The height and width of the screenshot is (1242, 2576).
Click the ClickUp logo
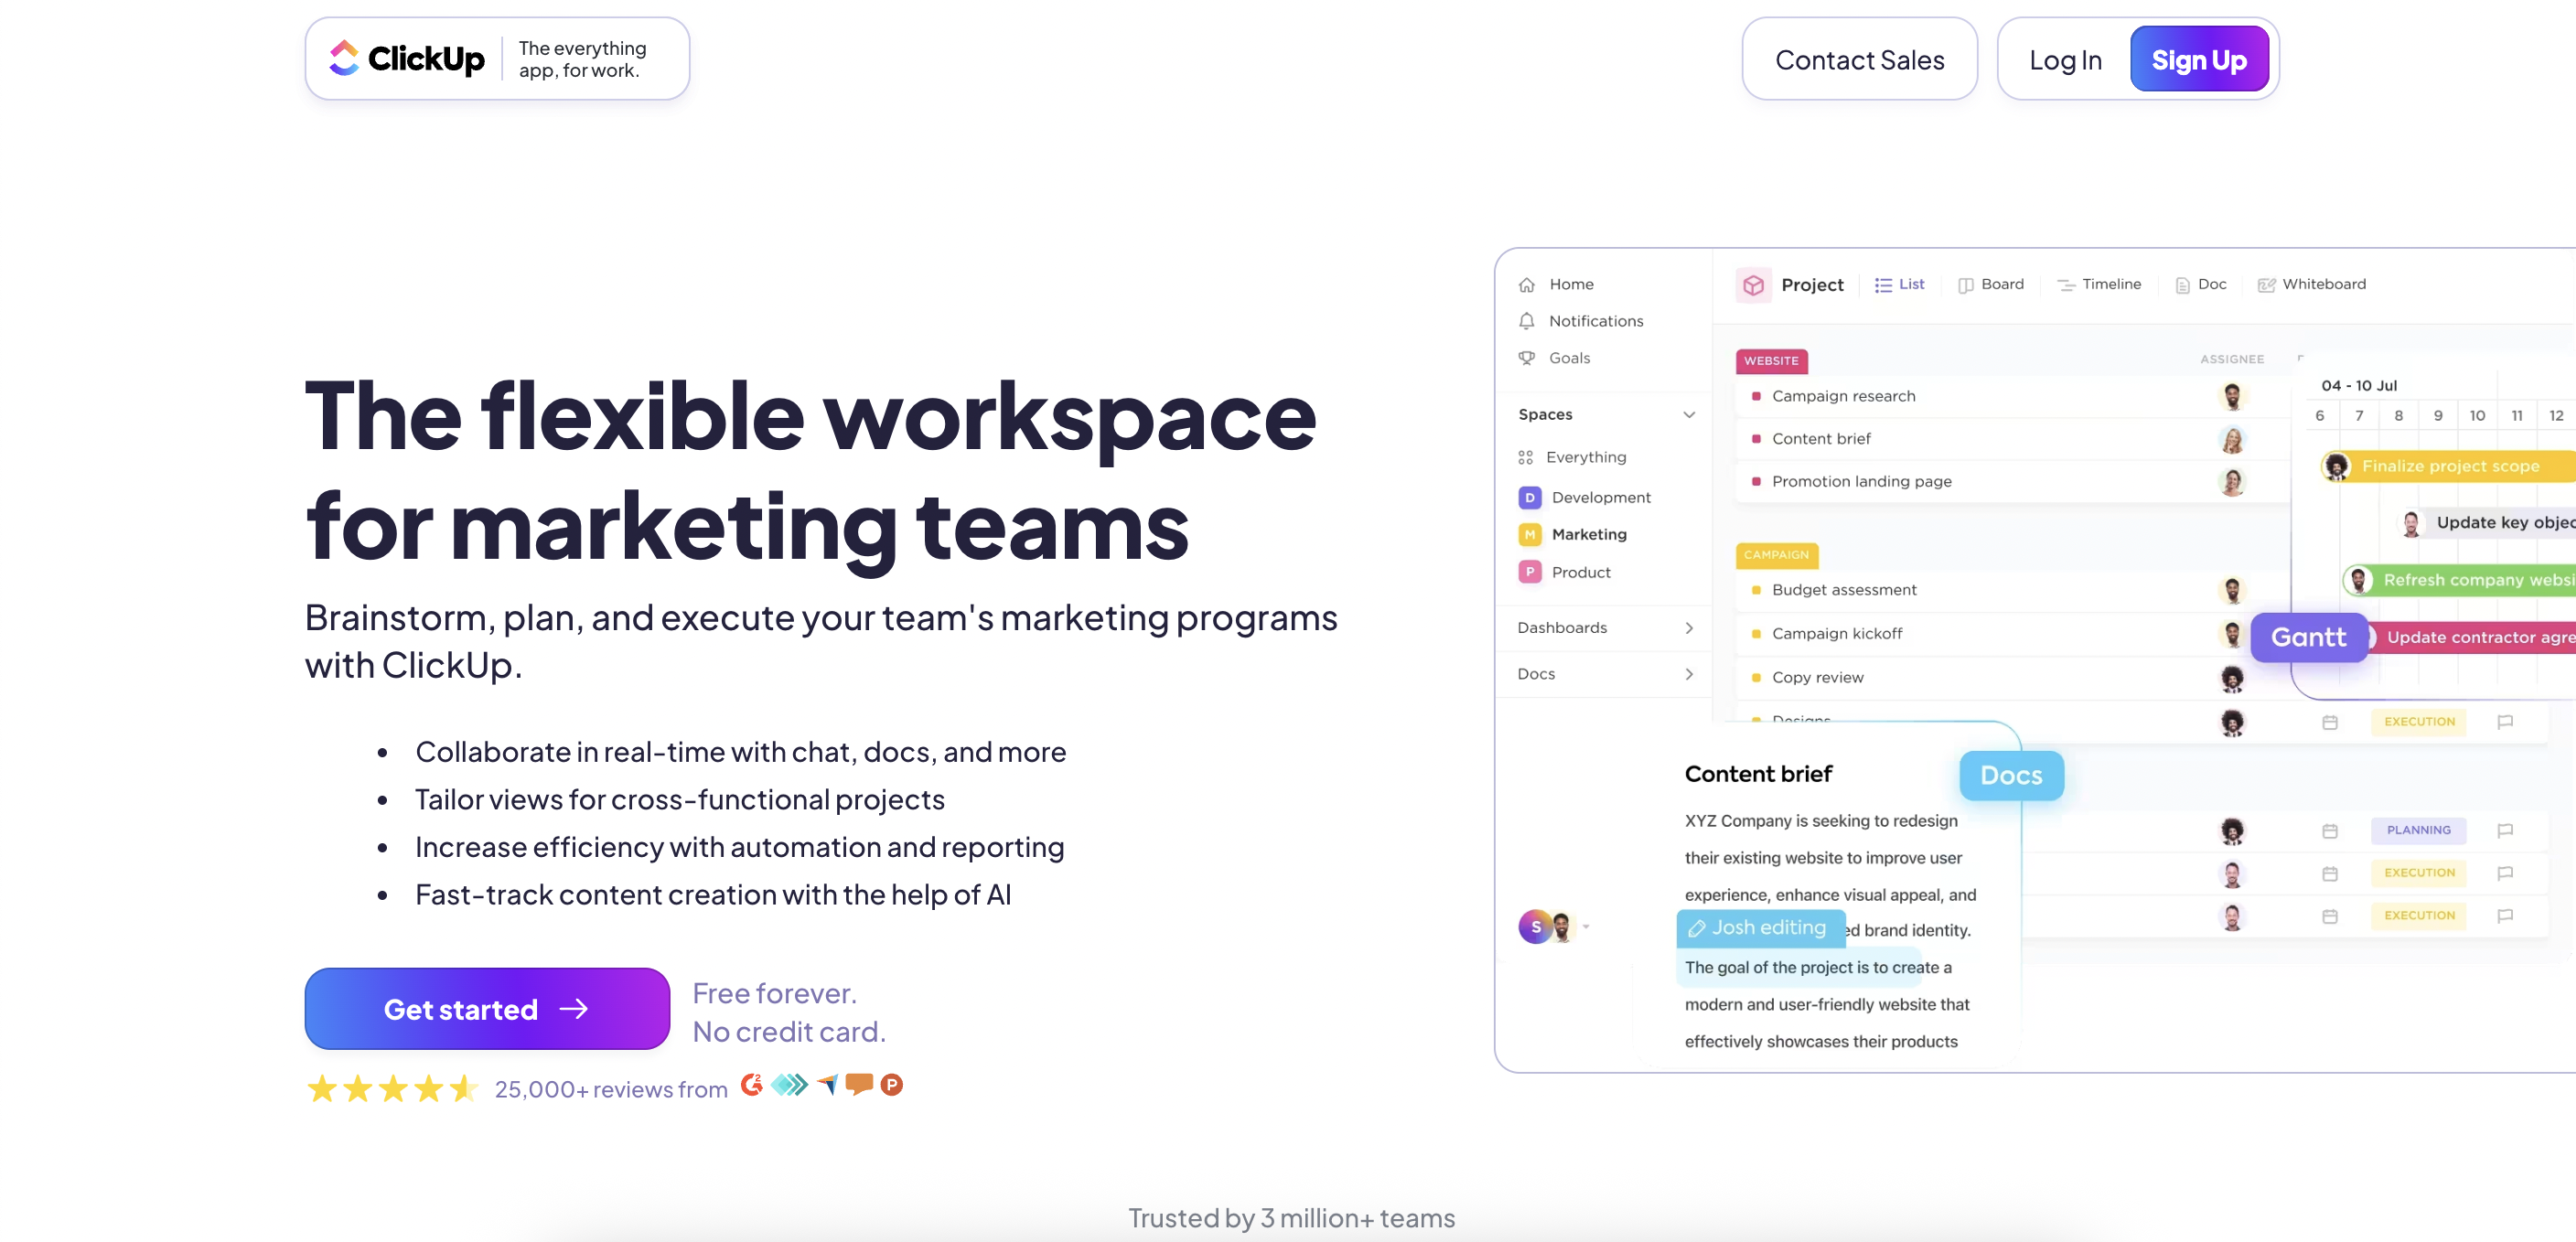(x=407, y=58)
